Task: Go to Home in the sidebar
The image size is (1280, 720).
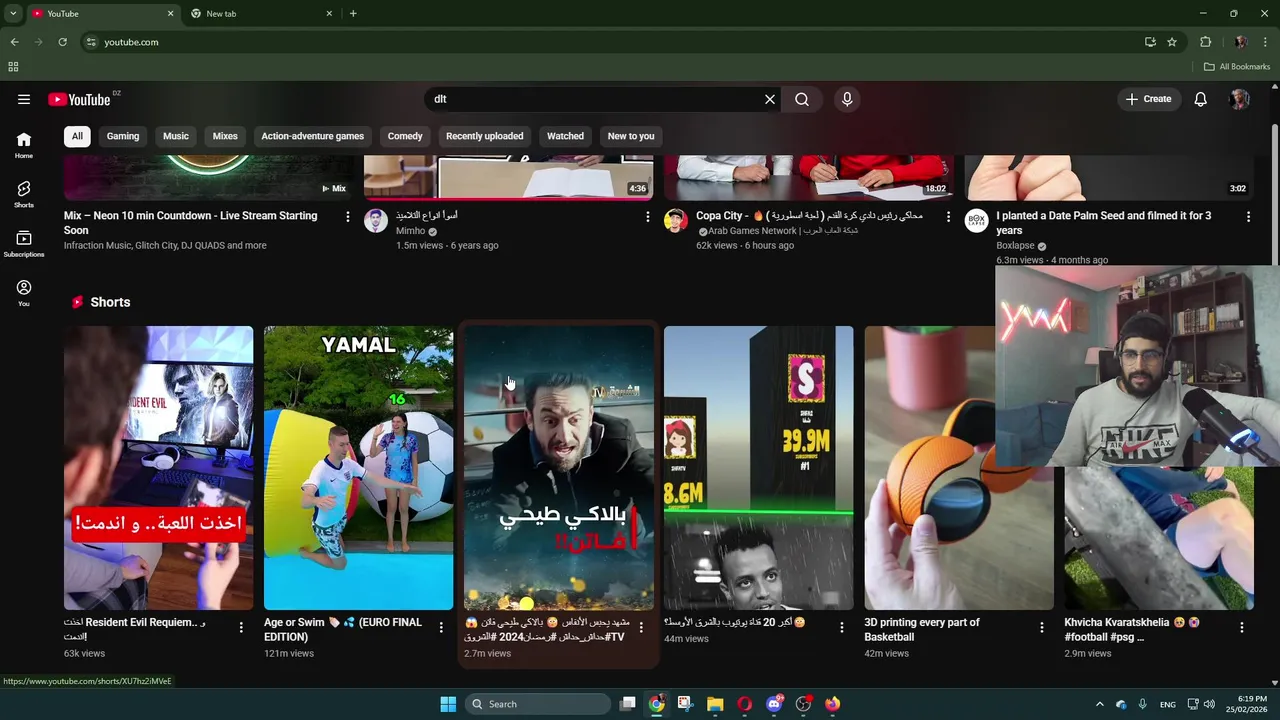Action: click(x=24, y=146)
